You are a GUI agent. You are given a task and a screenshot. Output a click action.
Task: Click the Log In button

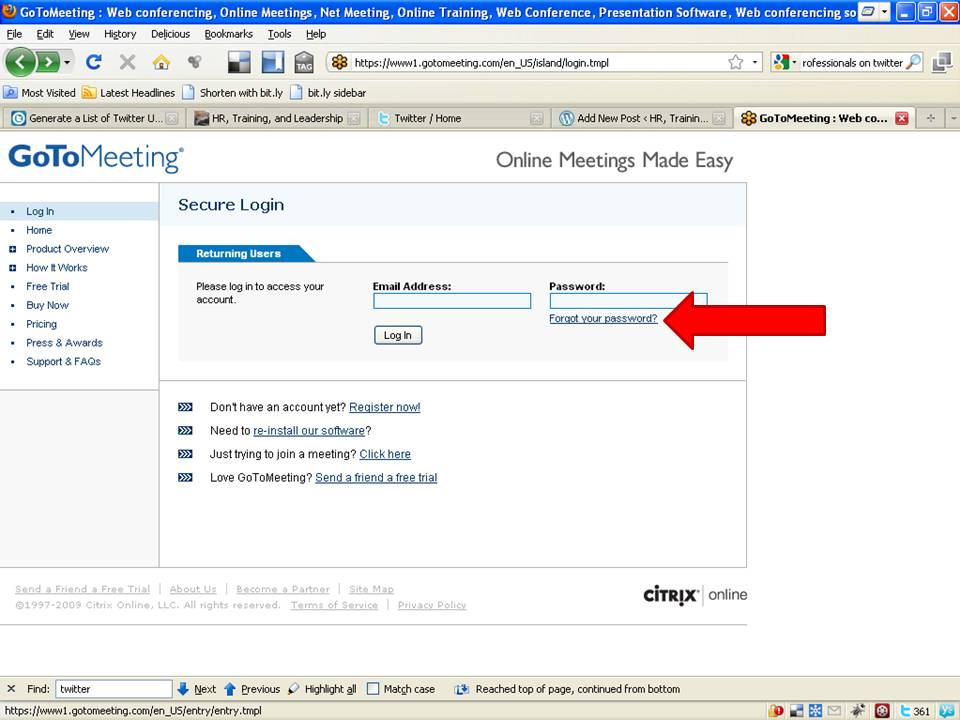coord(398,335)
